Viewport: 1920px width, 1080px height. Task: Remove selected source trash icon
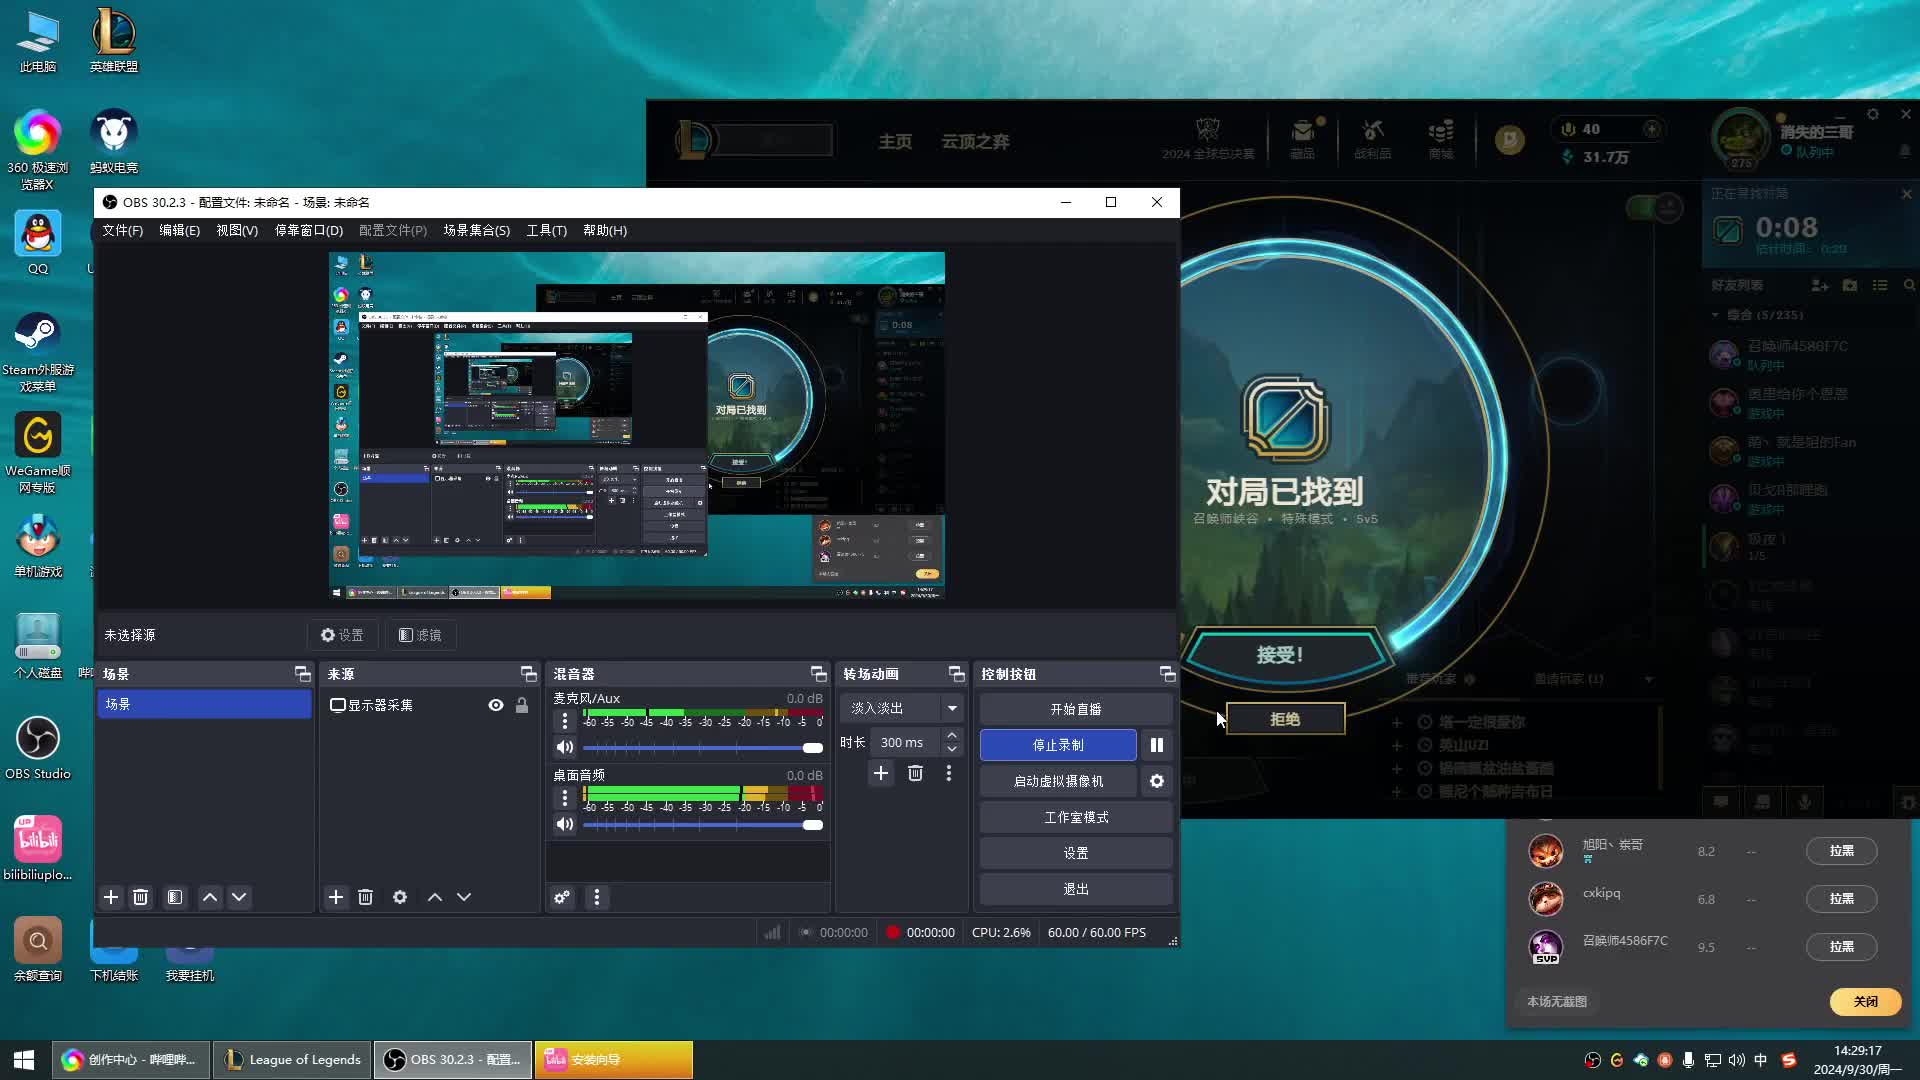[x=365, y=897]
